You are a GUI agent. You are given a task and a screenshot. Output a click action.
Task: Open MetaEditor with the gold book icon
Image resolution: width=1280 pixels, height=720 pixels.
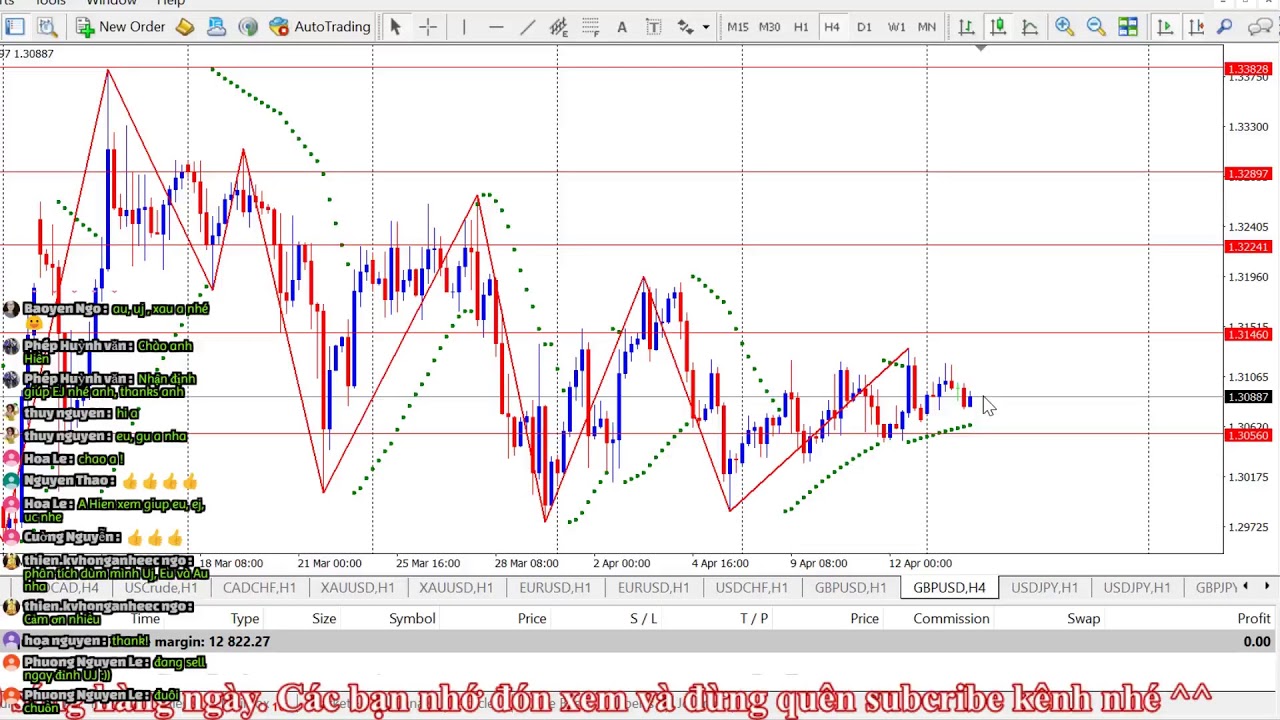(x=185, y=27)
